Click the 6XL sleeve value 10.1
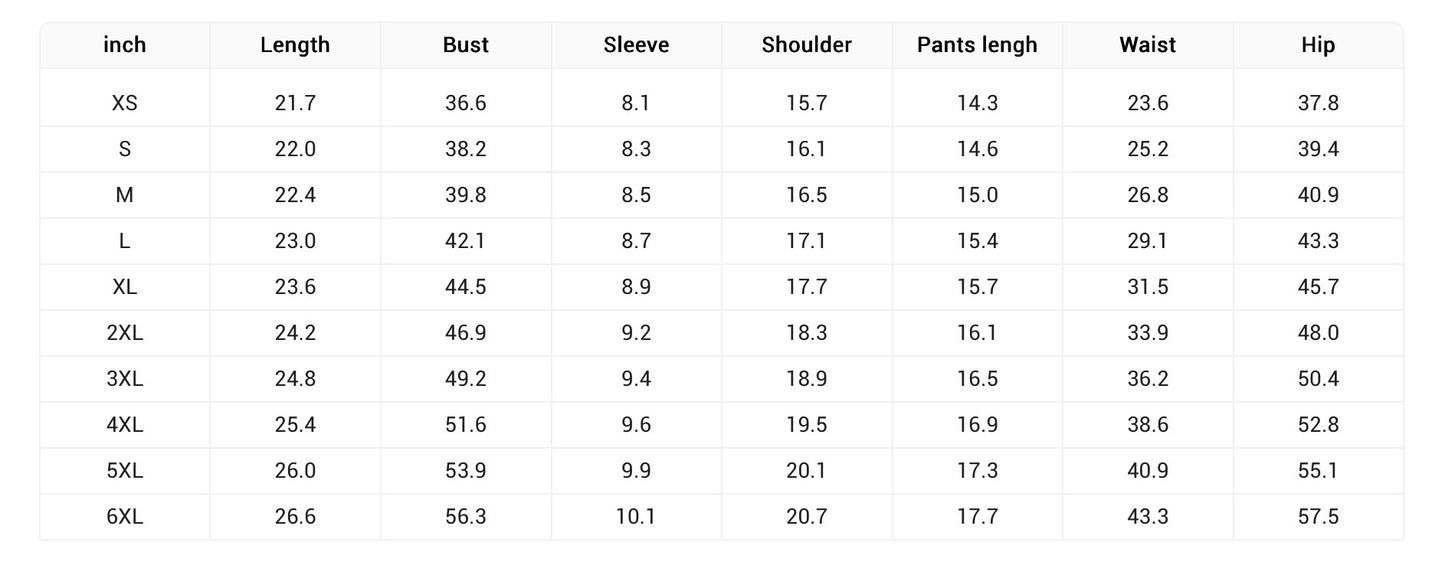The width and height of the screenshot is (1445, 575). [636, 517]
